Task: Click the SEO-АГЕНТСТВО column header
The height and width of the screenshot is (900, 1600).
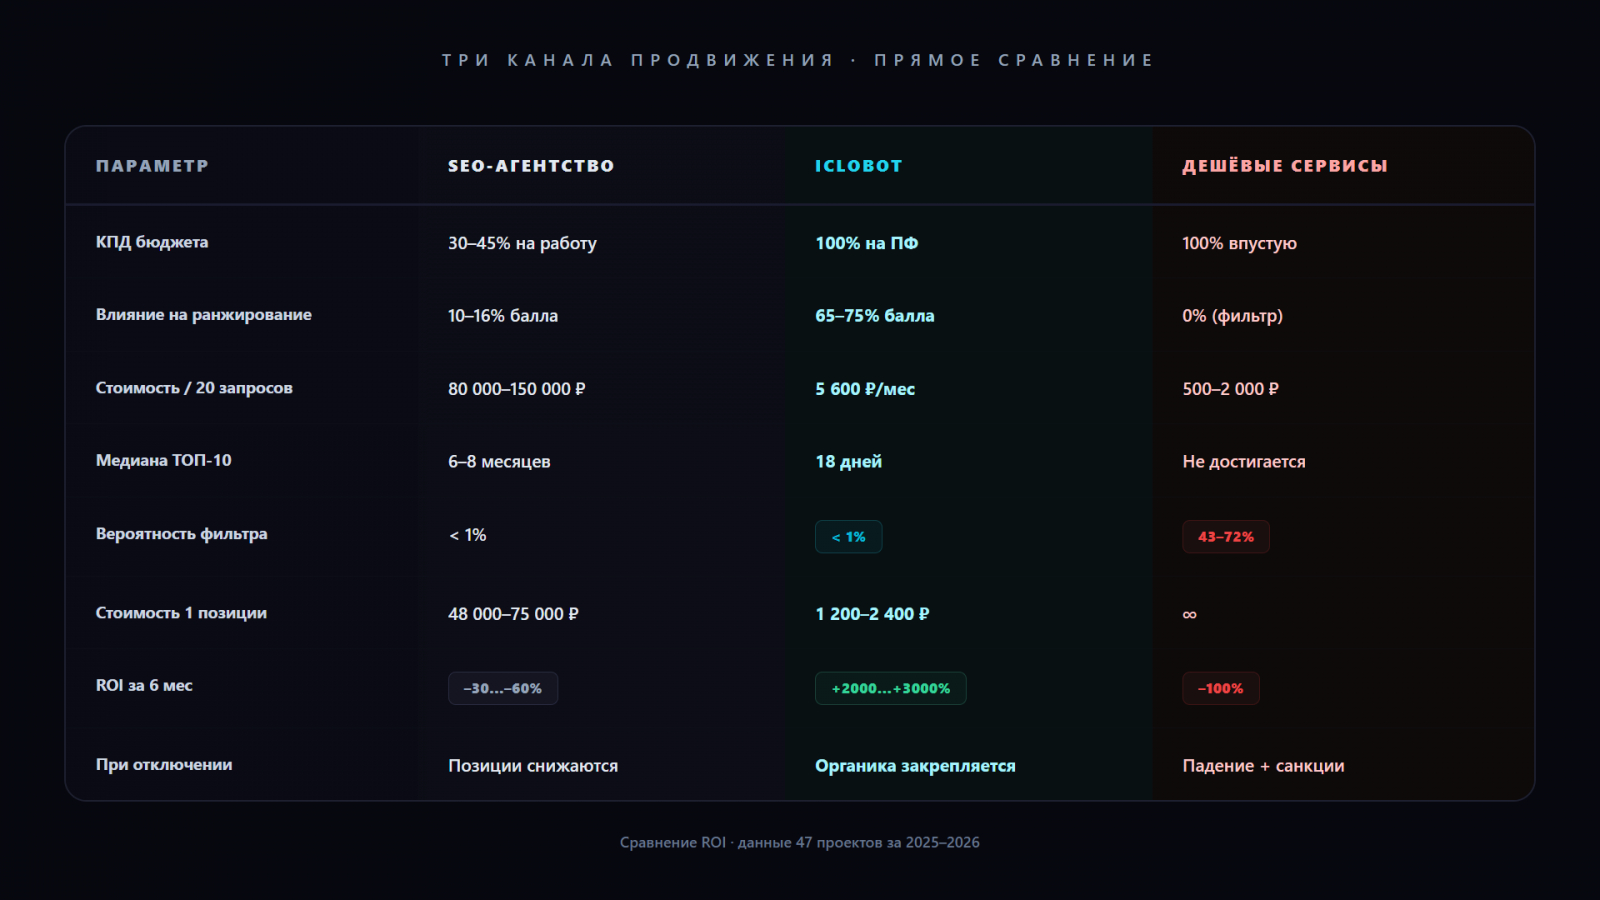Action: click(x=531, y=166)
